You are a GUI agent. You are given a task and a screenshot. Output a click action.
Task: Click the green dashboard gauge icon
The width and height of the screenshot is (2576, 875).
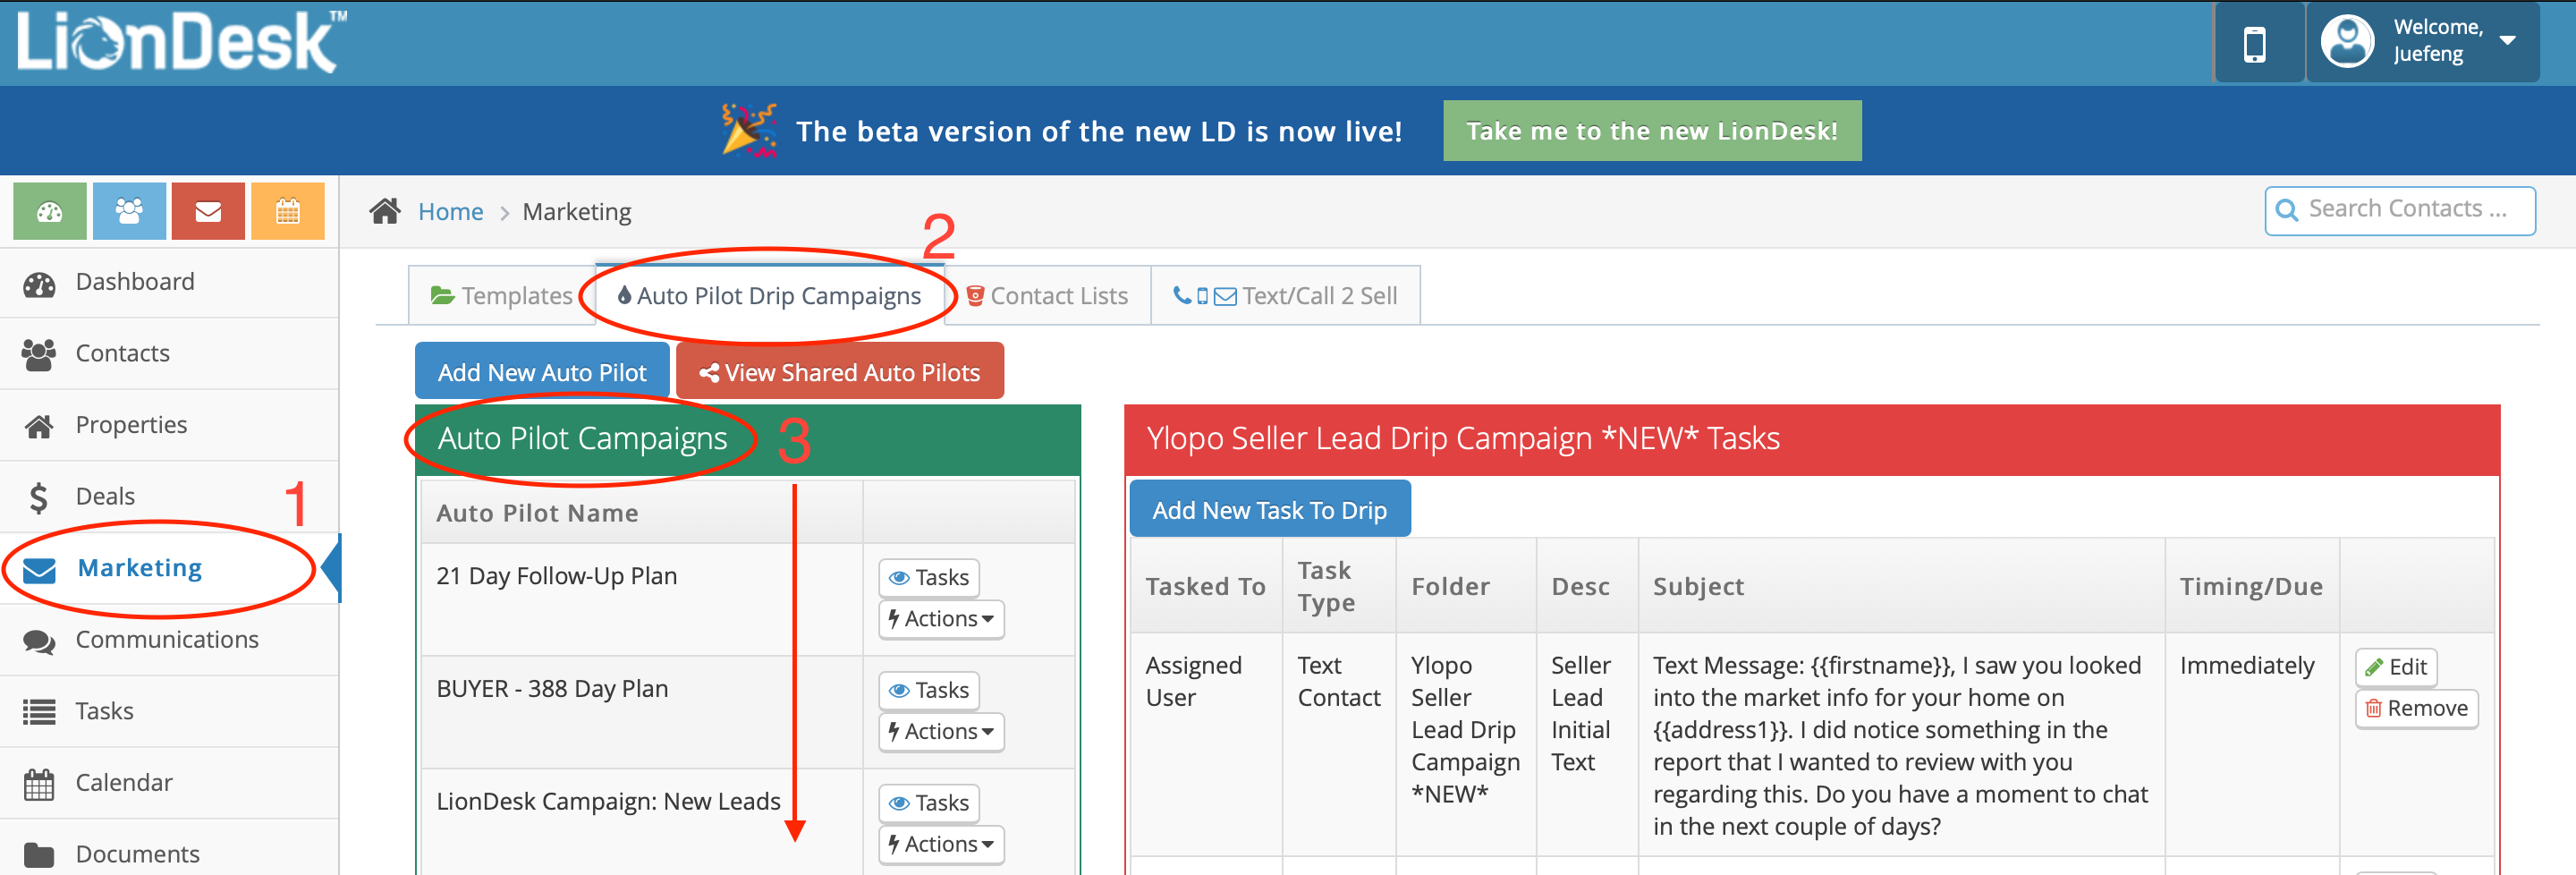click(49, 211)
